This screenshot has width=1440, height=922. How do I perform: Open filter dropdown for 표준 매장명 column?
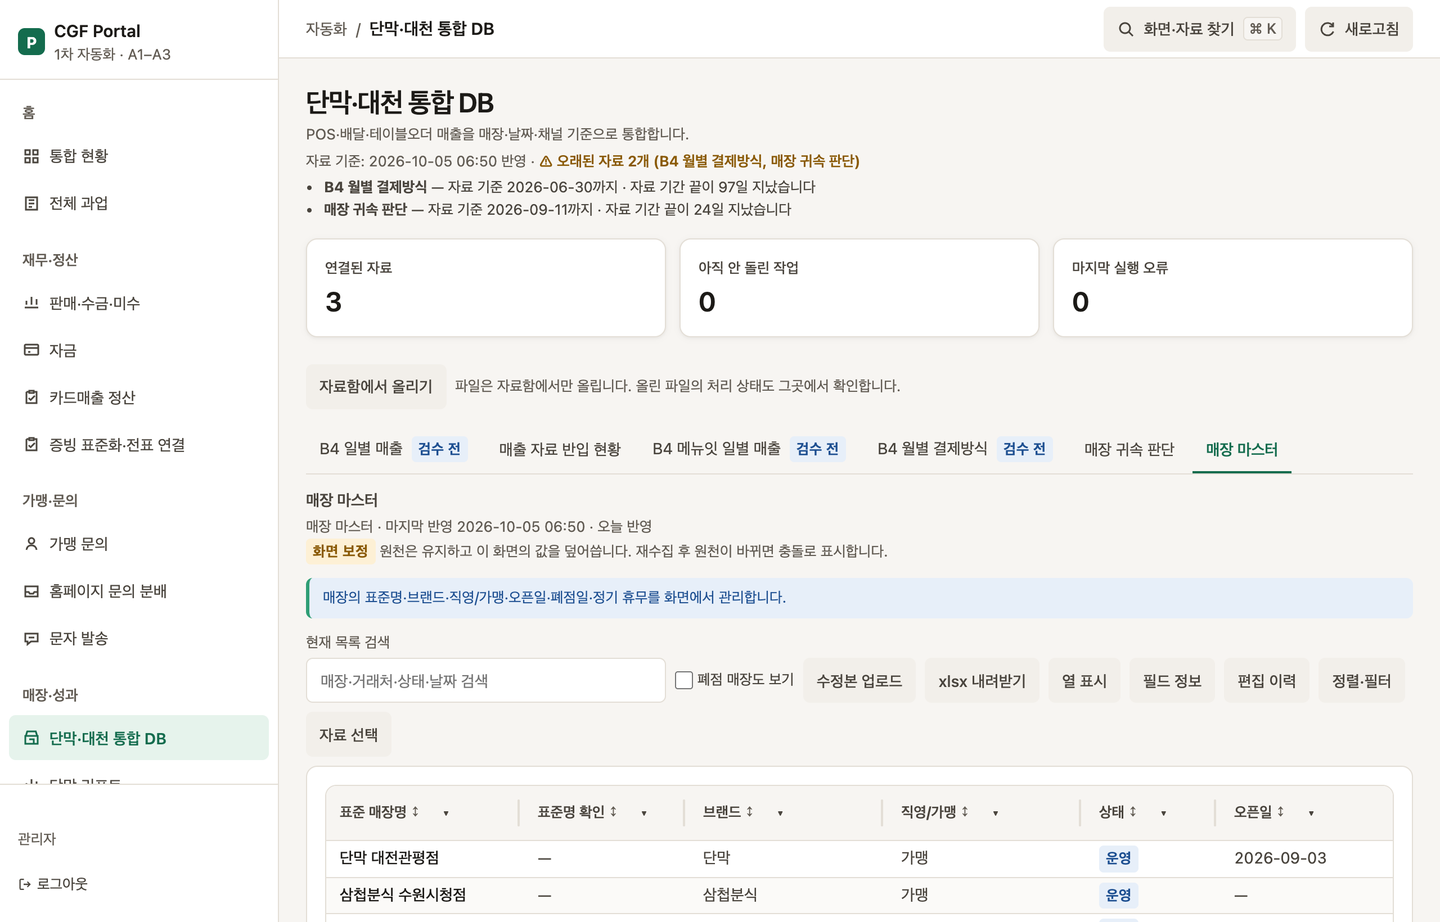(x=446, y=813)
